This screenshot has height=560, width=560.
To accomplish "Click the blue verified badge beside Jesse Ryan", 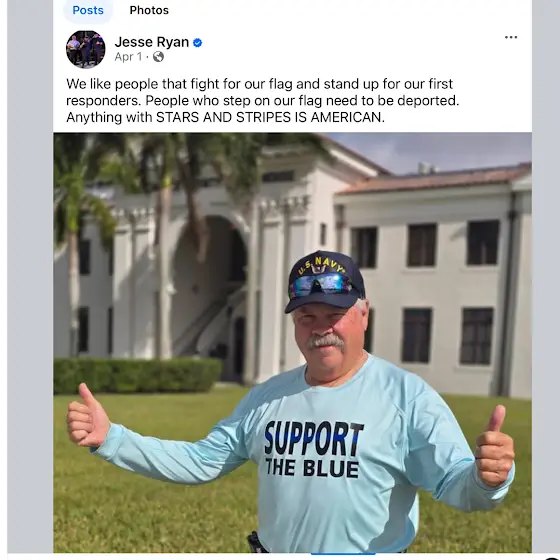I will tap(198, 43).
